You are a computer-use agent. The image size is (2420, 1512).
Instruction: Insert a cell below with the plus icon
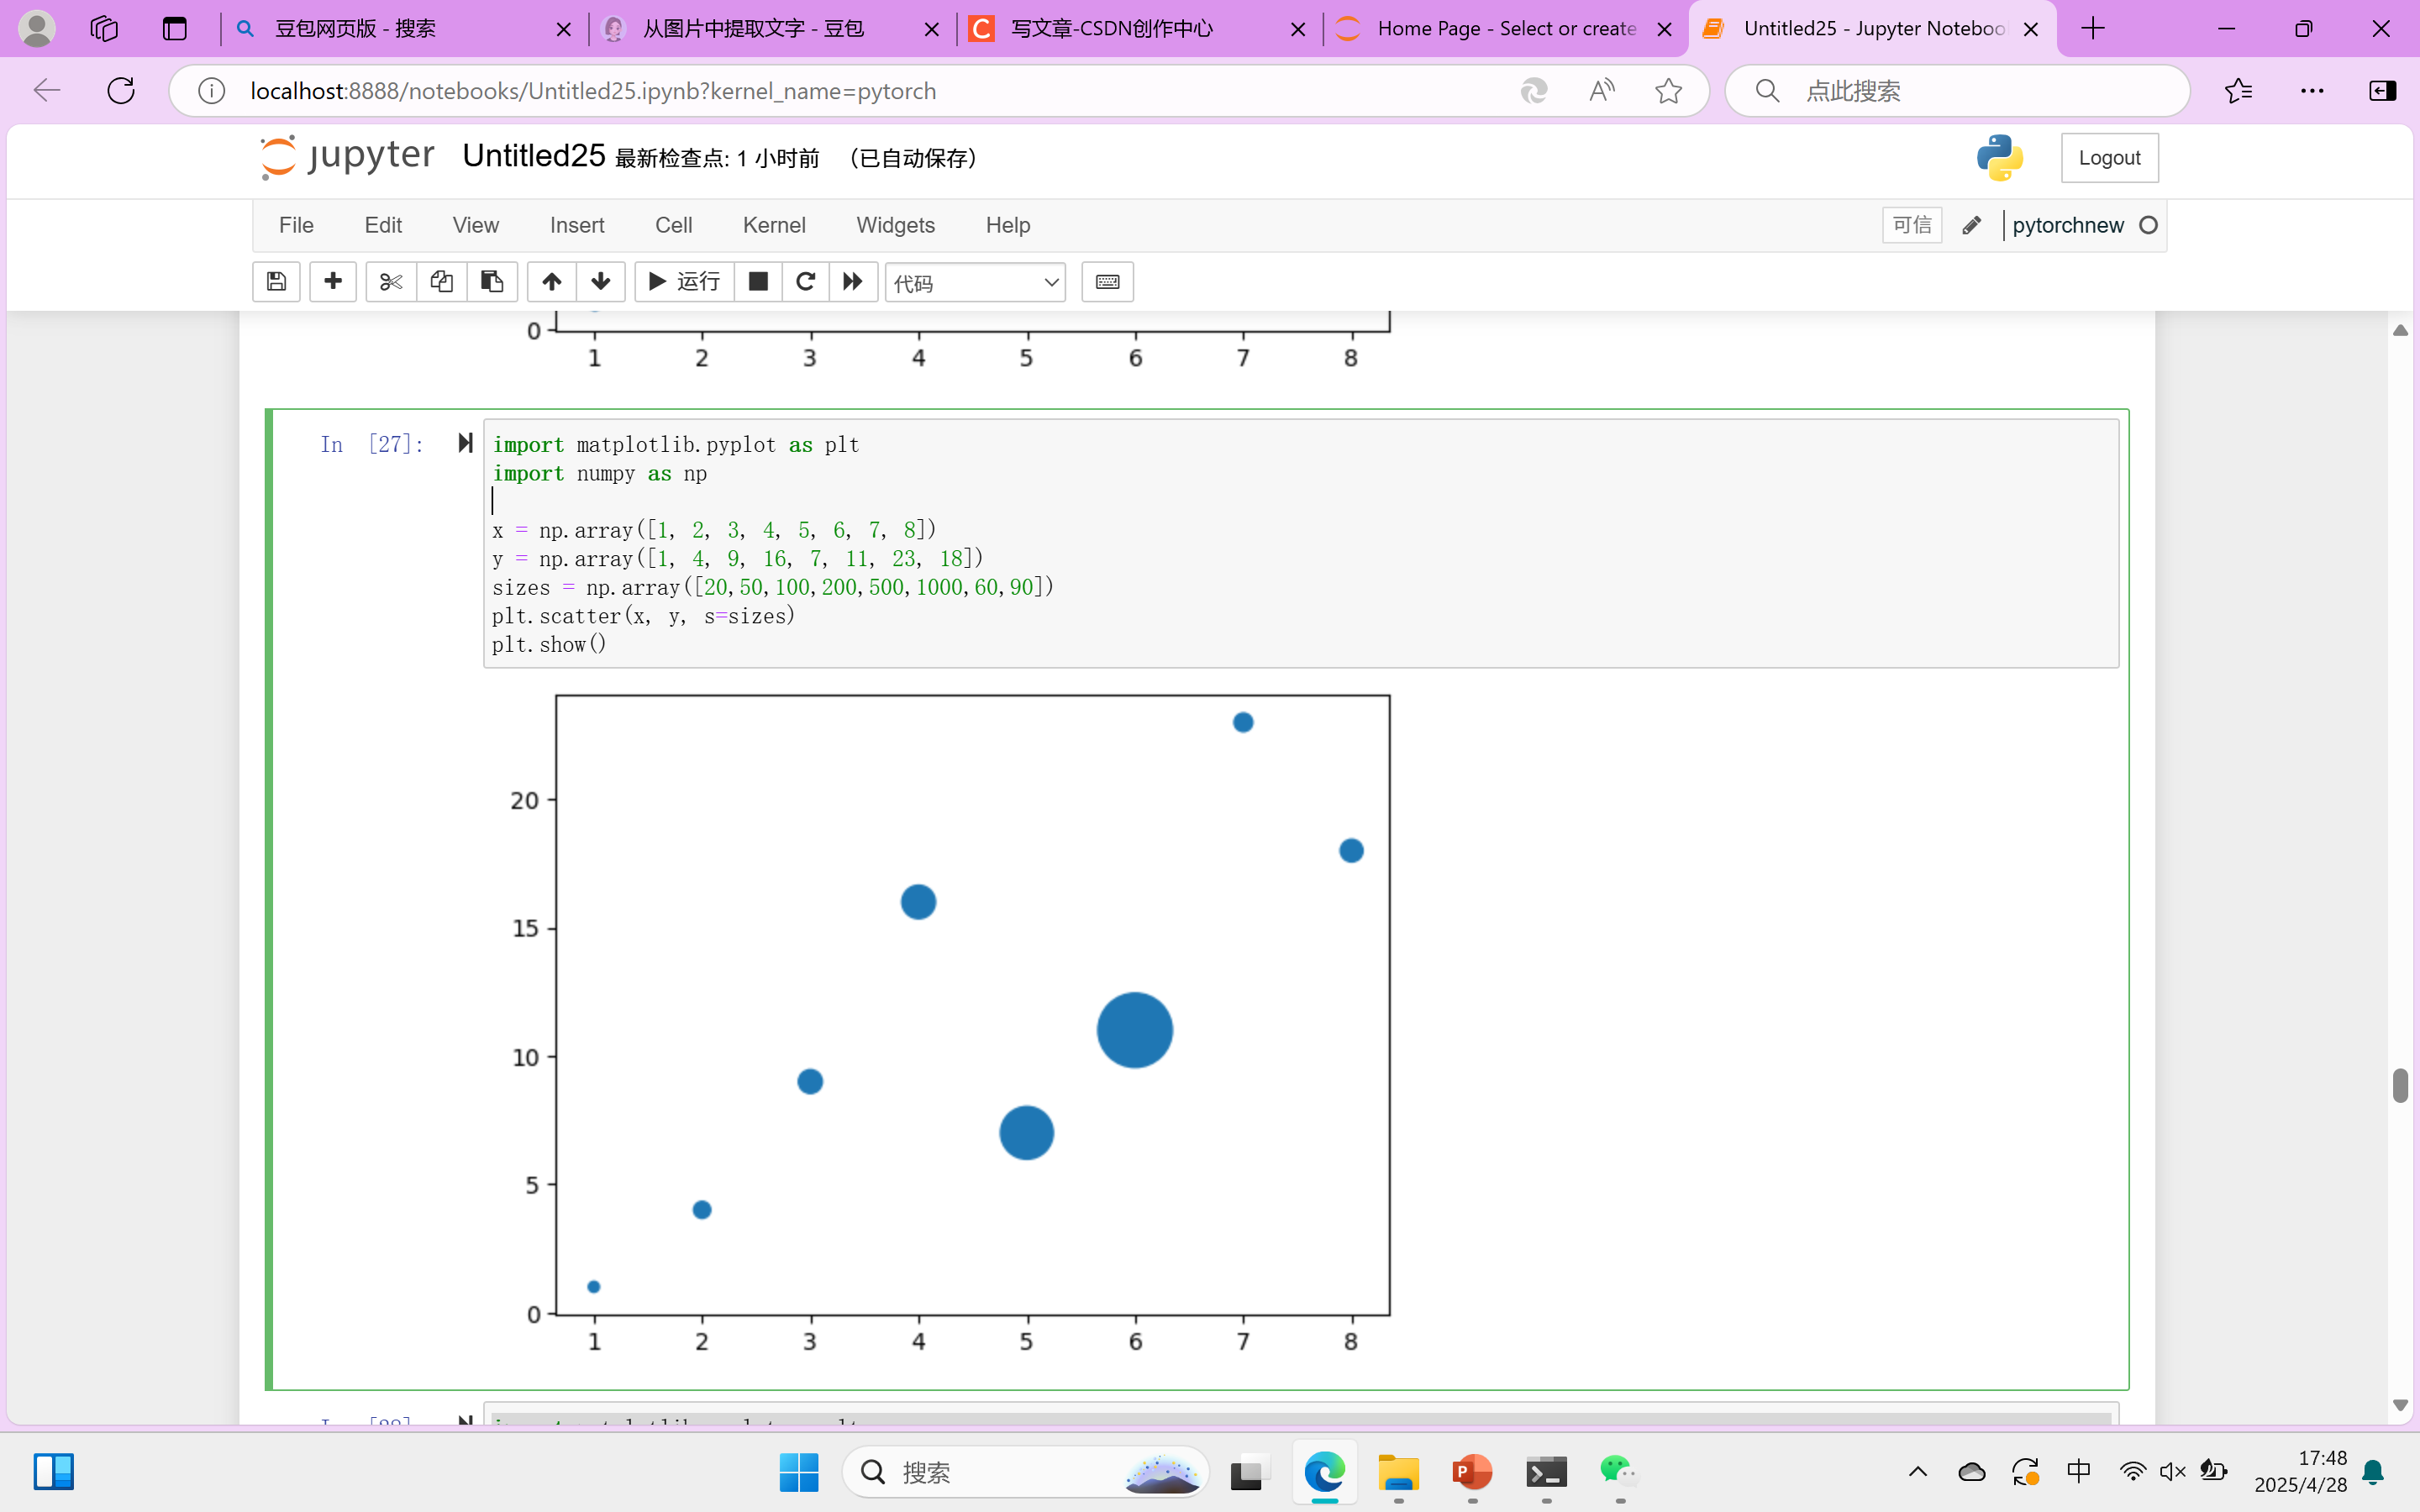(333, 282)
